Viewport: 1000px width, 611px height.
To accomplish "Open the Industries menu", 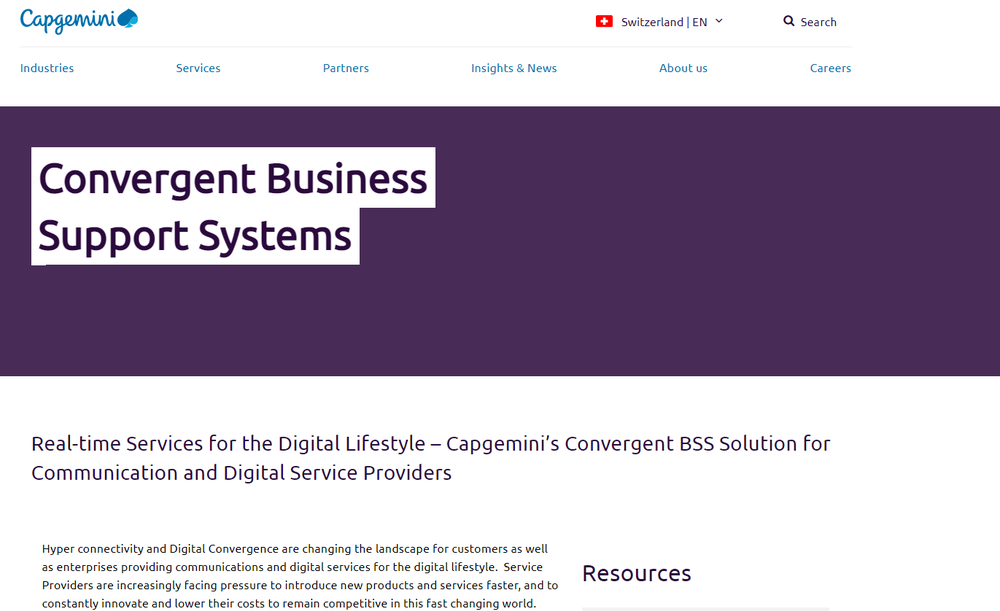I will pos(47,68).
